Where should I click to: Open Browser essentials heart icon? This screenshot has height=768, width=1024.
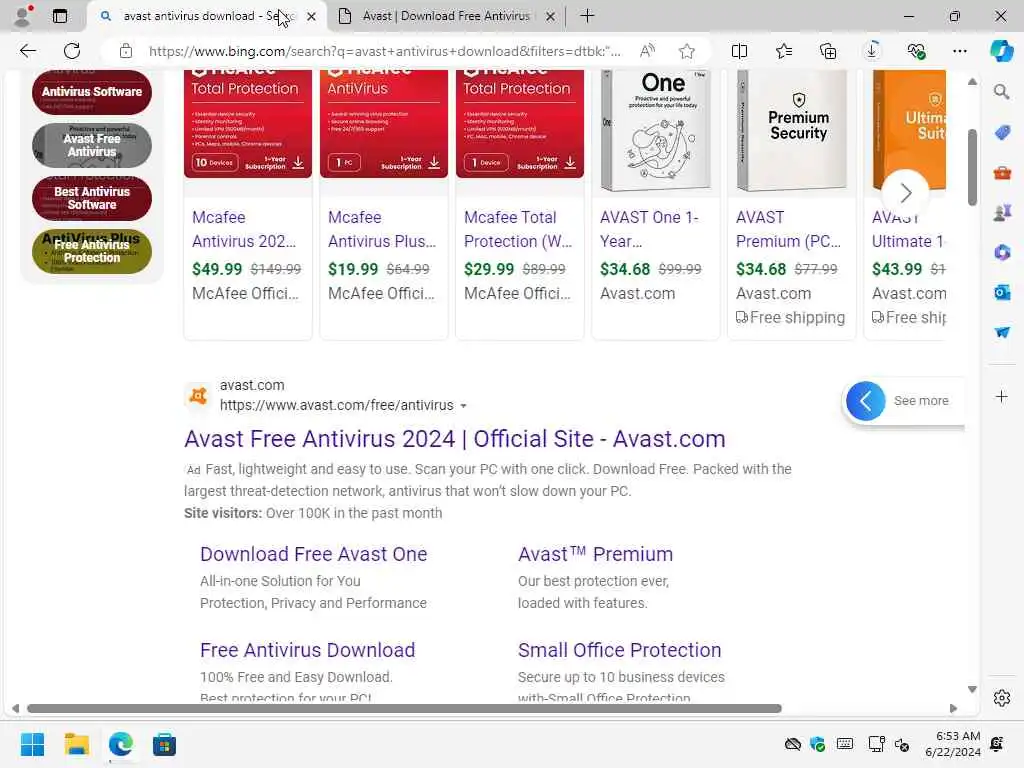click(x=916, y=51)
